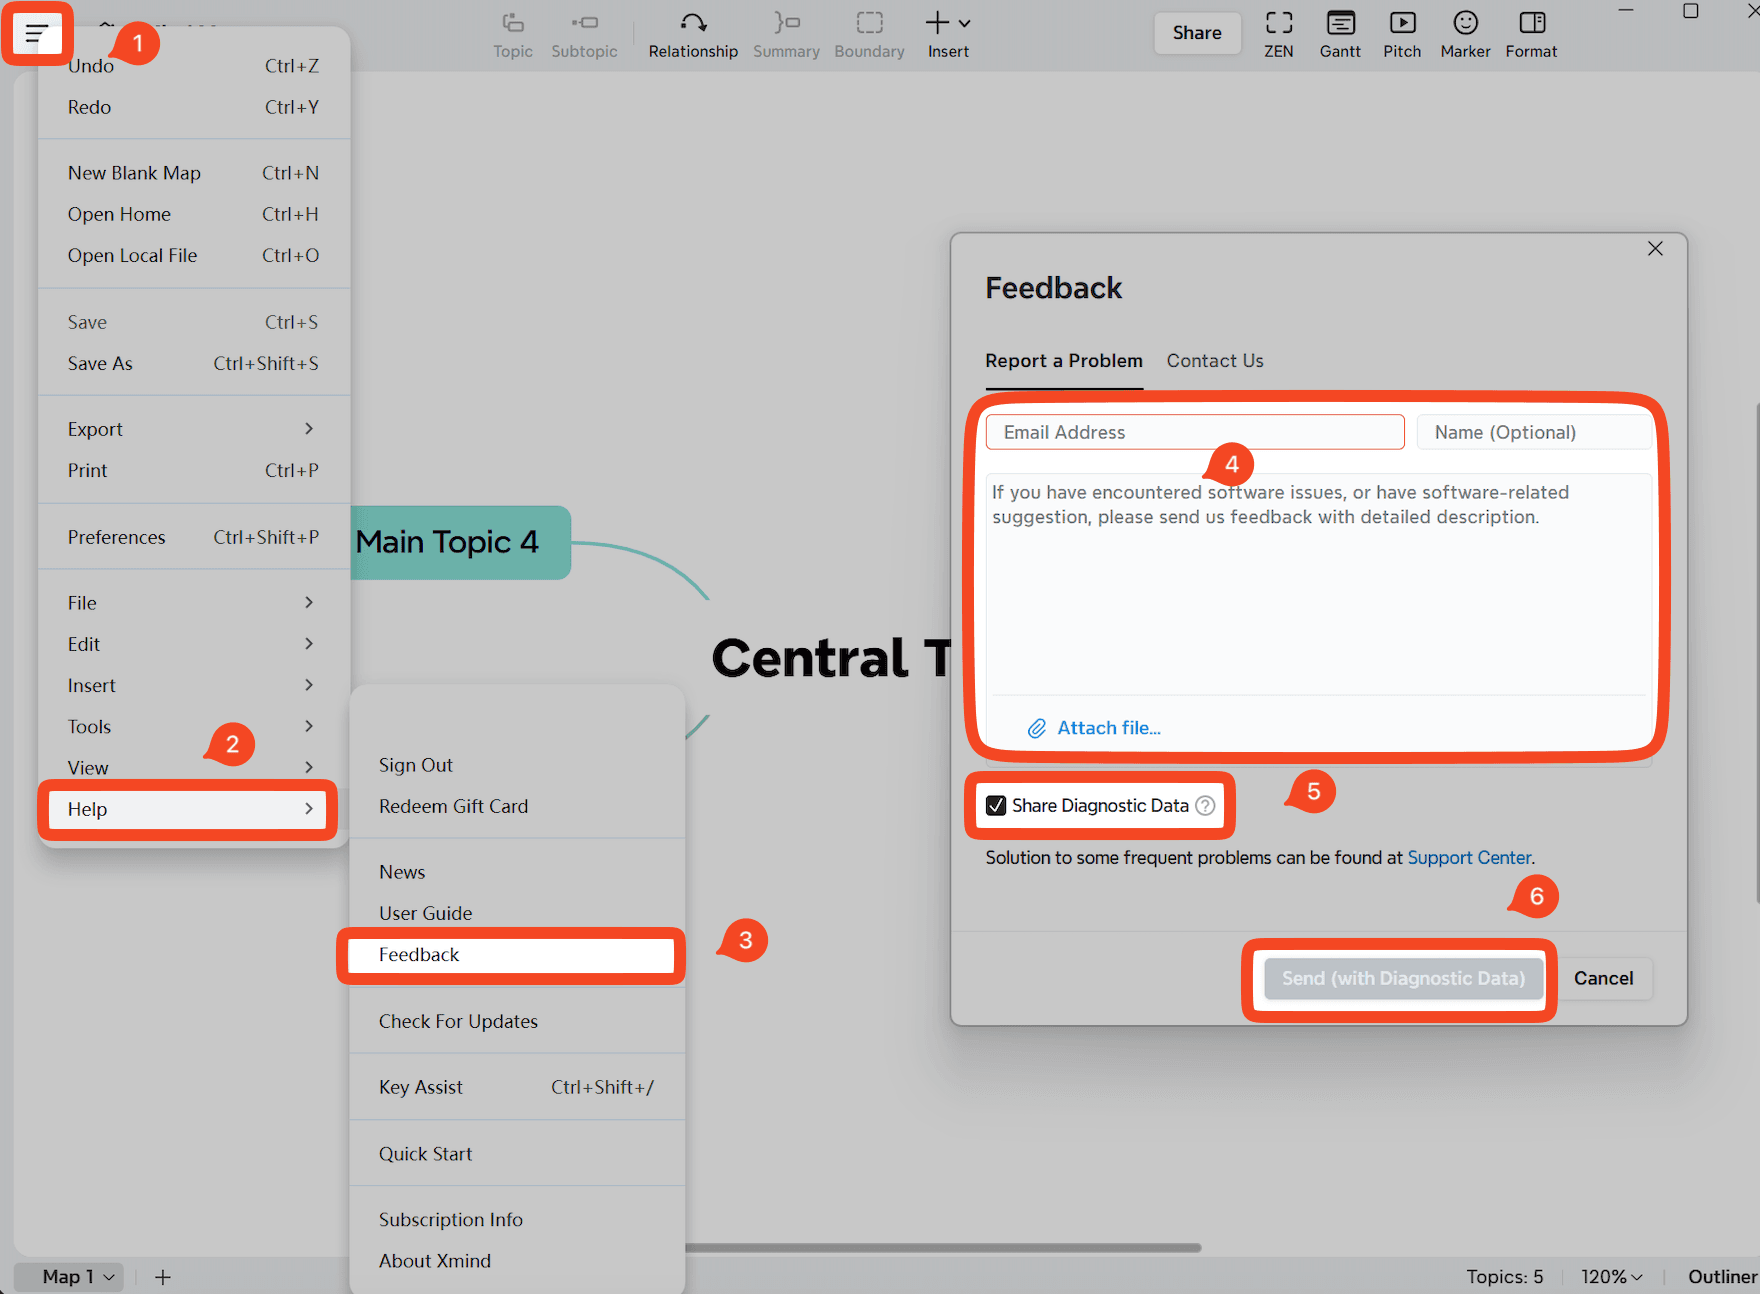Screen dimensions: 1760x1294
Task: Expand the File submenu
Action: coord(193,603)
